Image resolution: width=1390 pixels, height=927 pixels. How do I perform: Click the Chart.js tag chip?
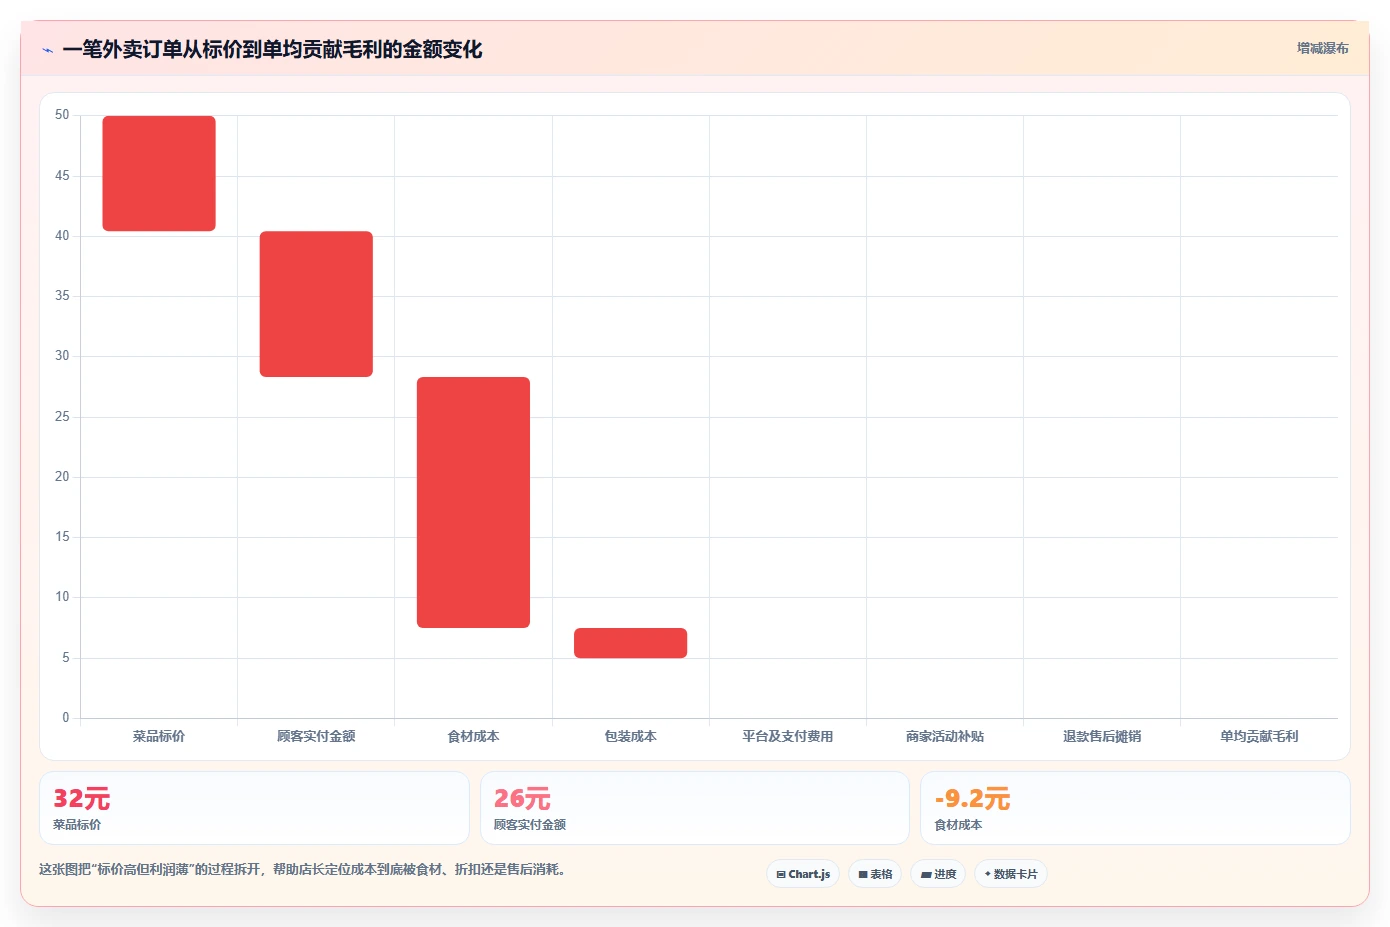[x=803, y=874]
